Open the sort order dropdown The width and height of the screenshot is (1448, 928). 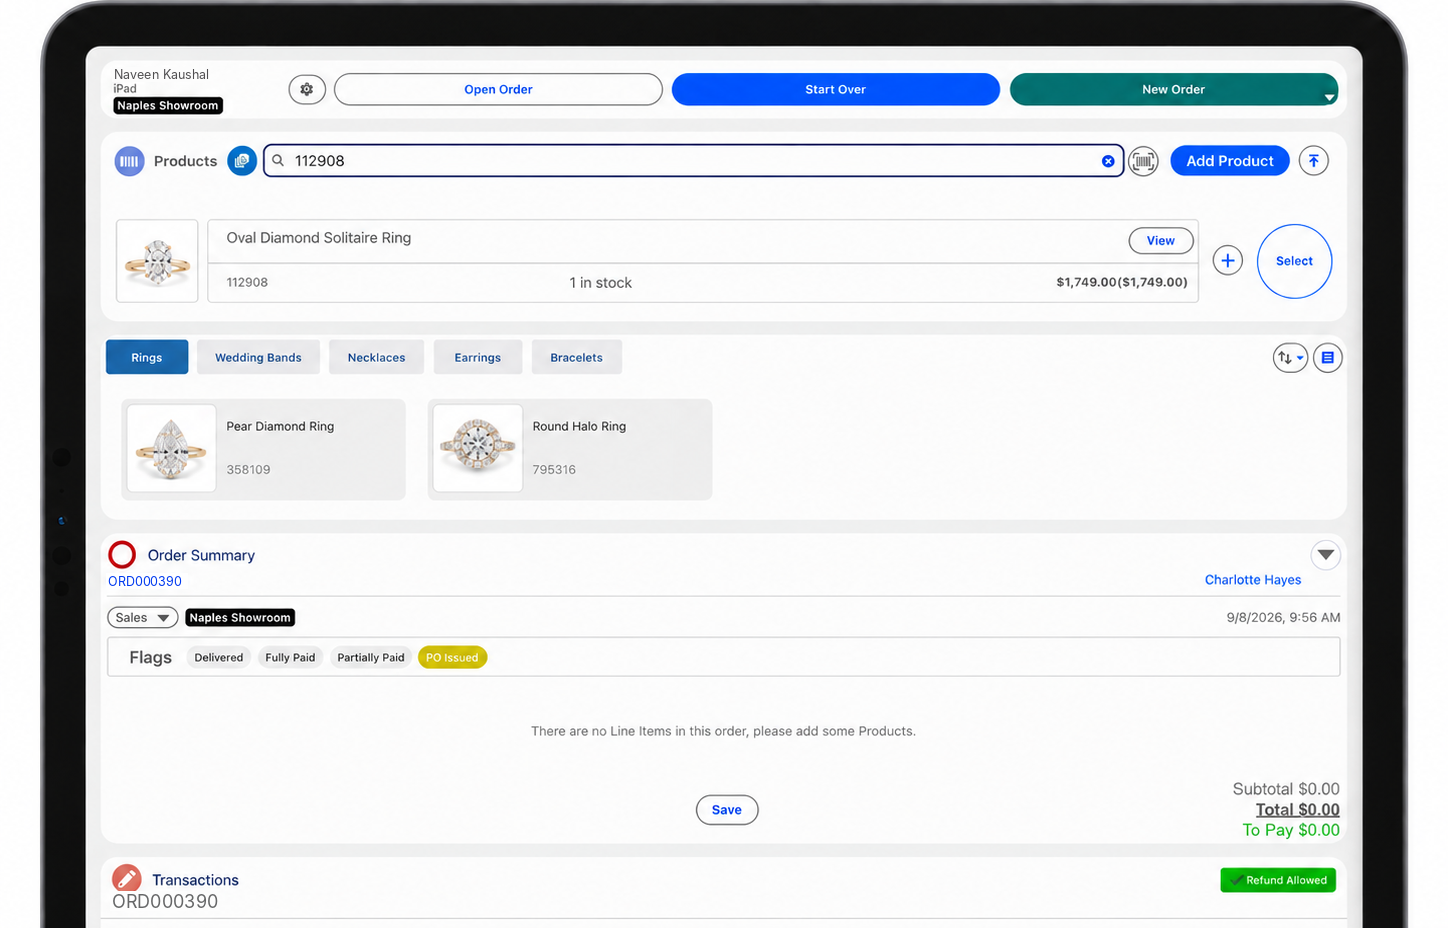(1290, 357)
